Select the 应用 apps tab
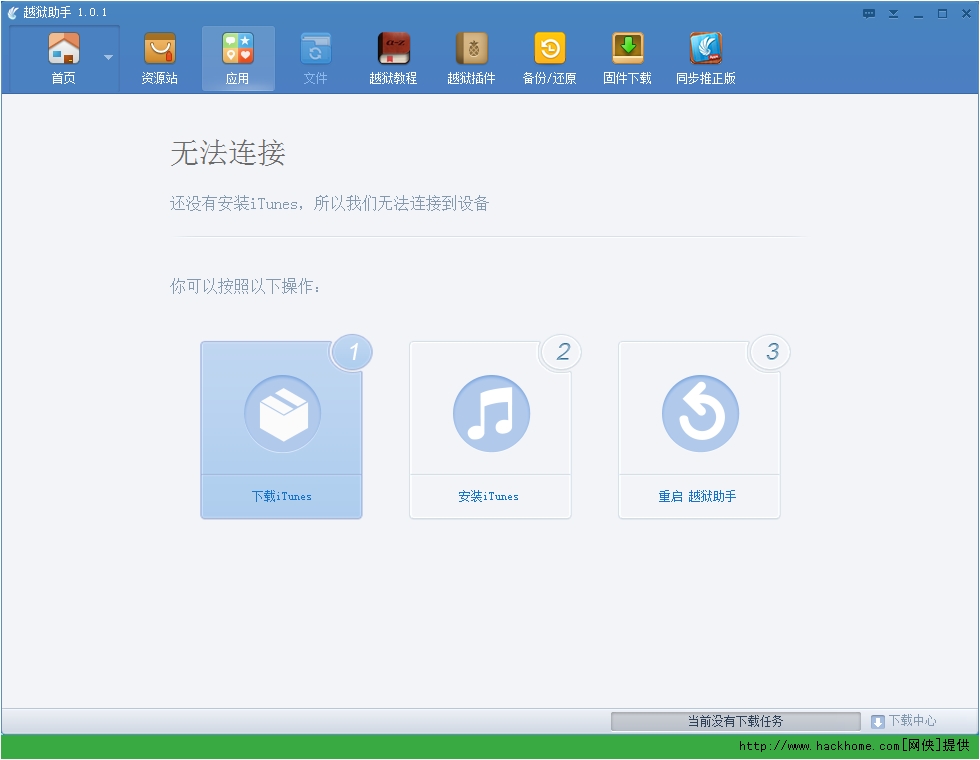The width and height of the screenshot is (980, 760). (x=238, y=59)
